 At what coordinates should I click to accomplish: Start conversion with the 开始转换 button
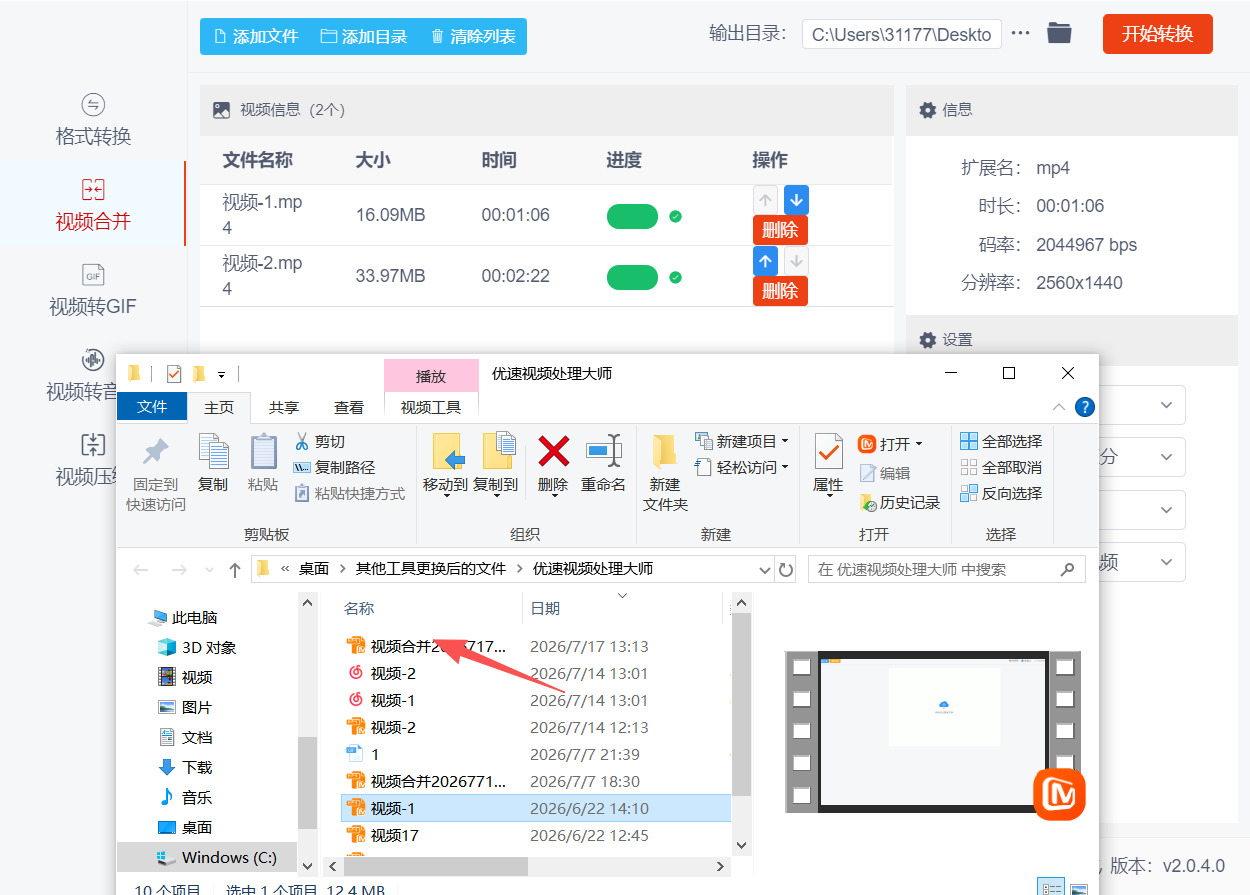point(1157,34)
